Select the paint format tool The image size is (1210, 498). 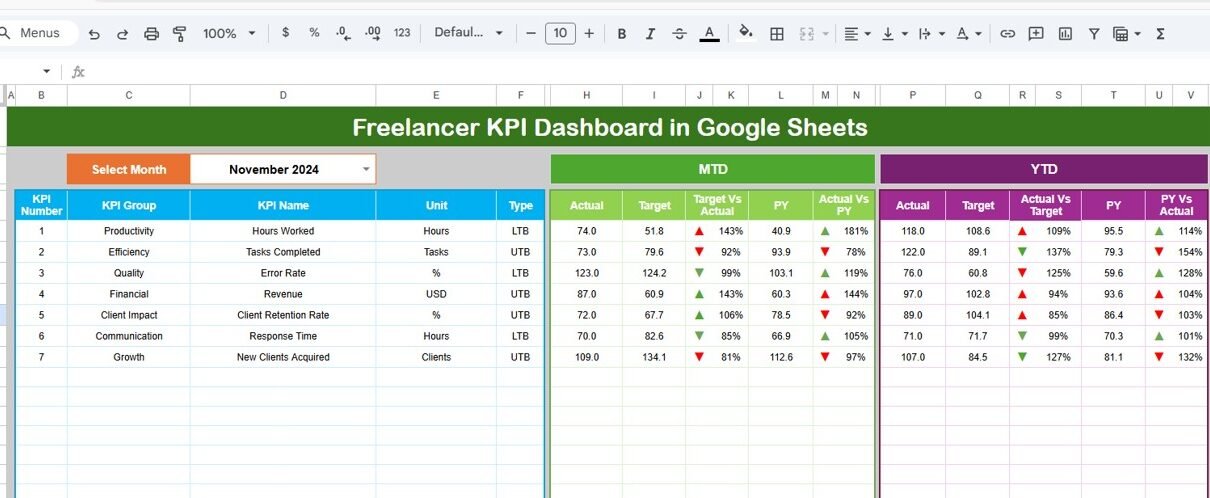(180, 34)
